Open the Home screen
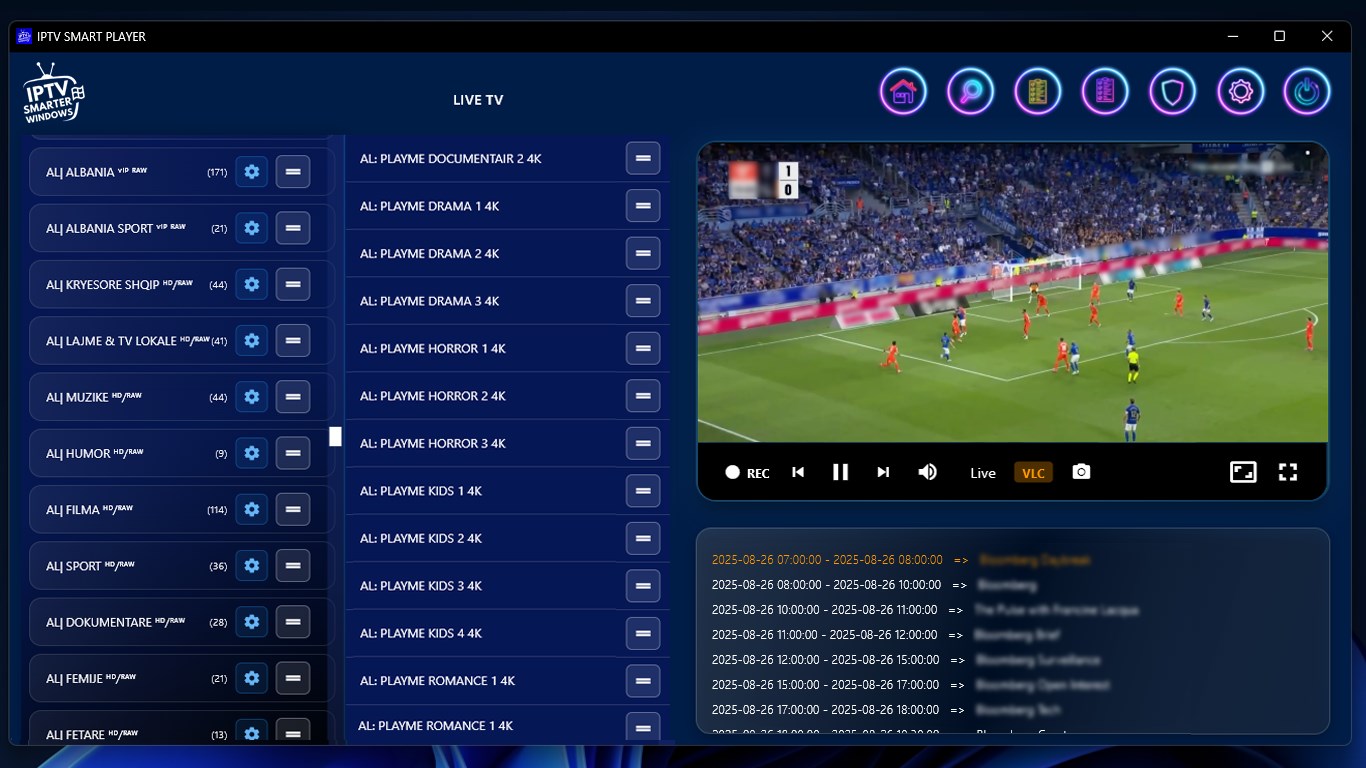The height and width of the screenshot is (768, 1366). pos(903,91)
